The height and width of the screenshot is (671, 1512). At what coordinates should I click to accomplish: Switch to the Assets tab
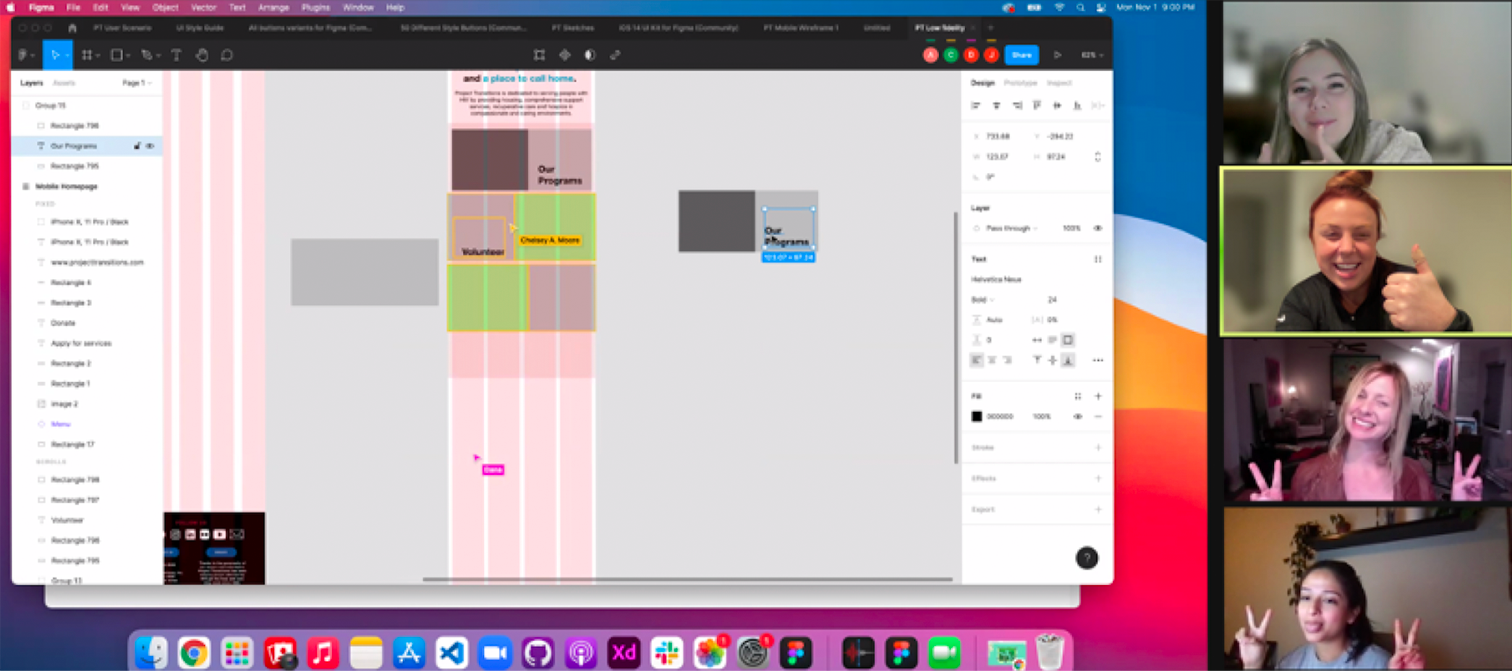click(63, 83)
